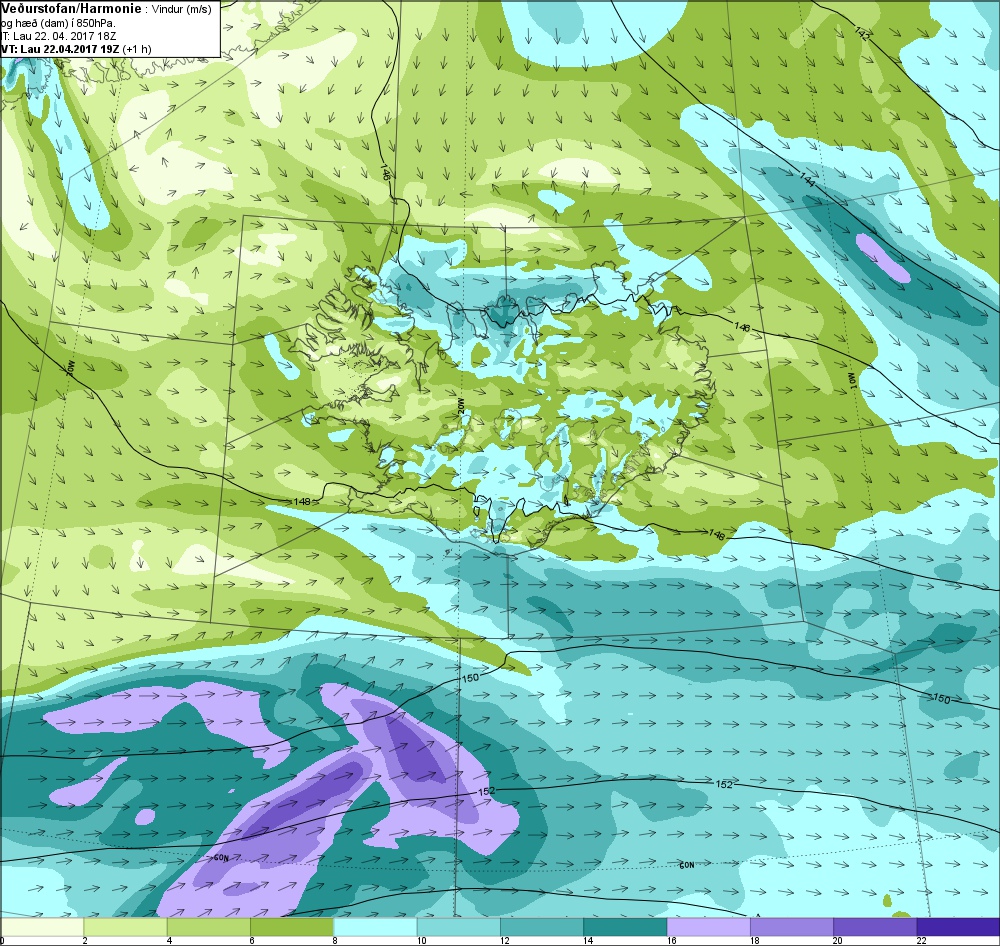Select the 8–10 m/s pale cyan legend swatch
The width and height of the screenshot is (1000, 946).
coord(375,926)
